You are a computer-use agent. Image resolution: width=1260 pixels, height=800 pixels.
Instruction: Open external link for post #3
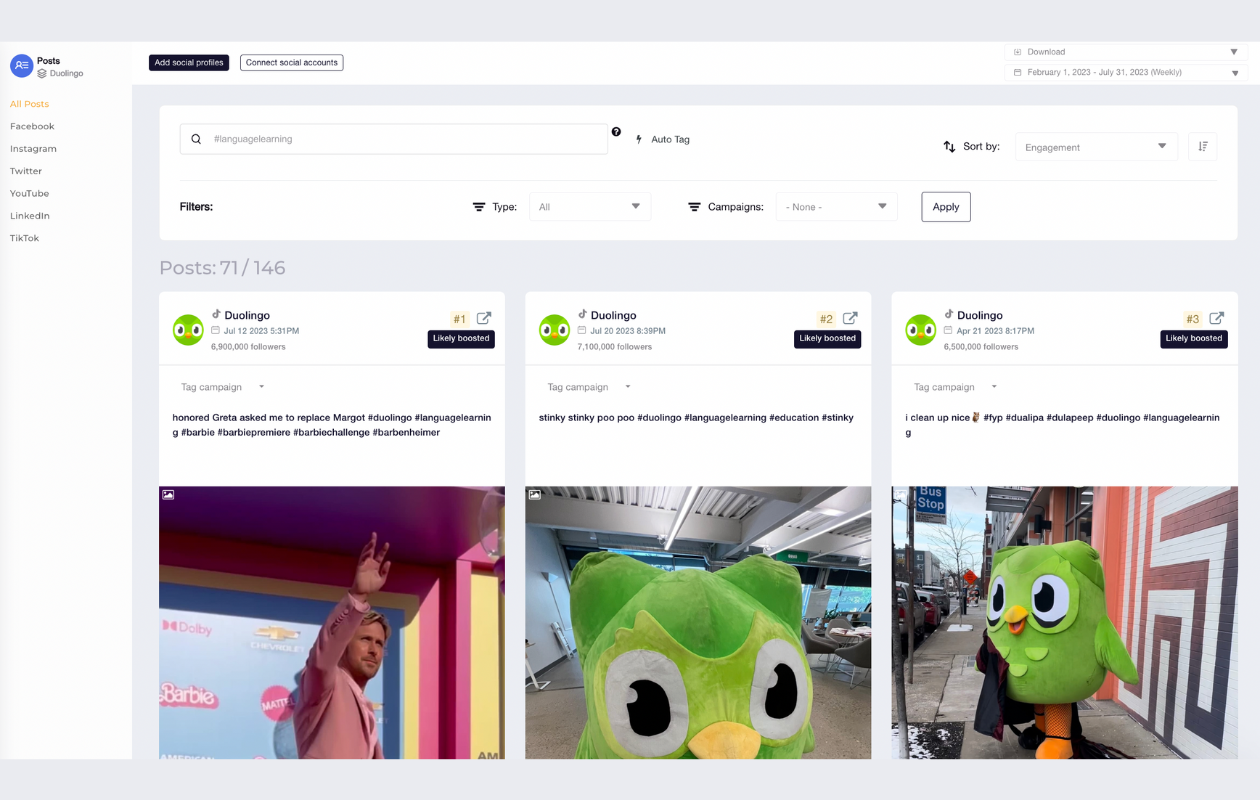1217,318
